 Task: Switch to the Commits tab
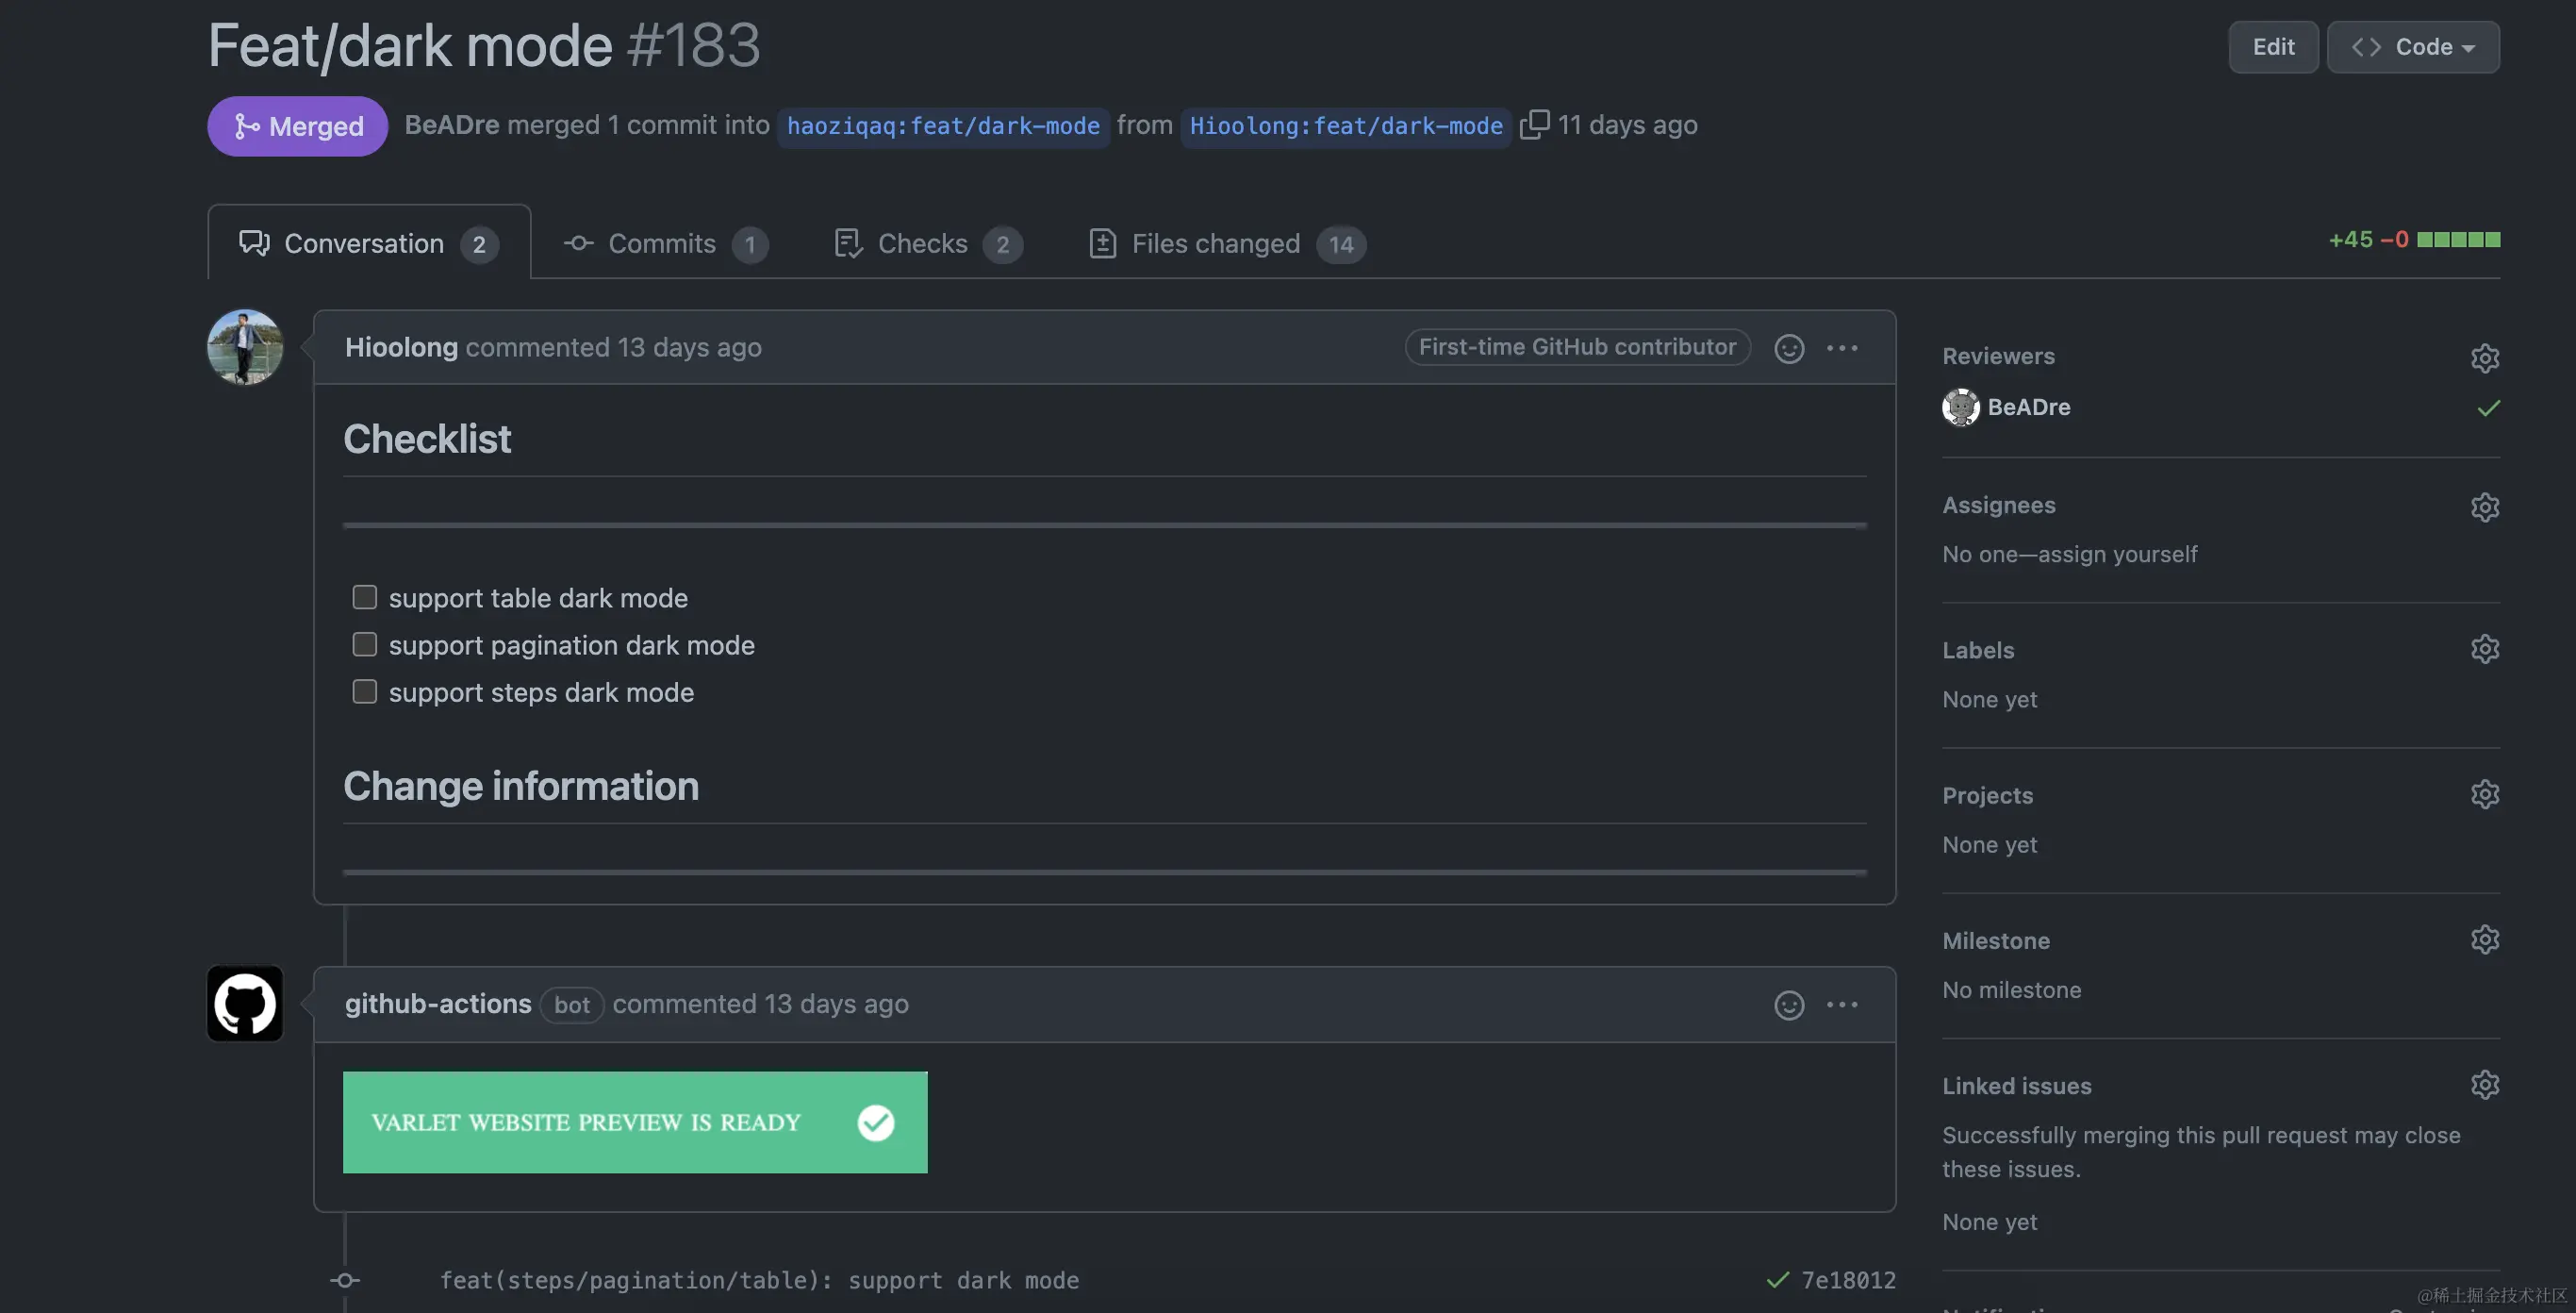663,244
